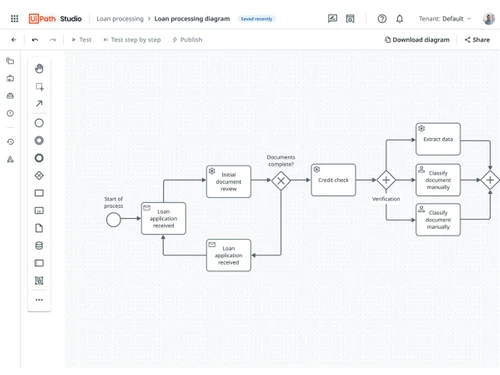Expand the Tenant: Default dropdown
The image size is (500, 375).
445,19
